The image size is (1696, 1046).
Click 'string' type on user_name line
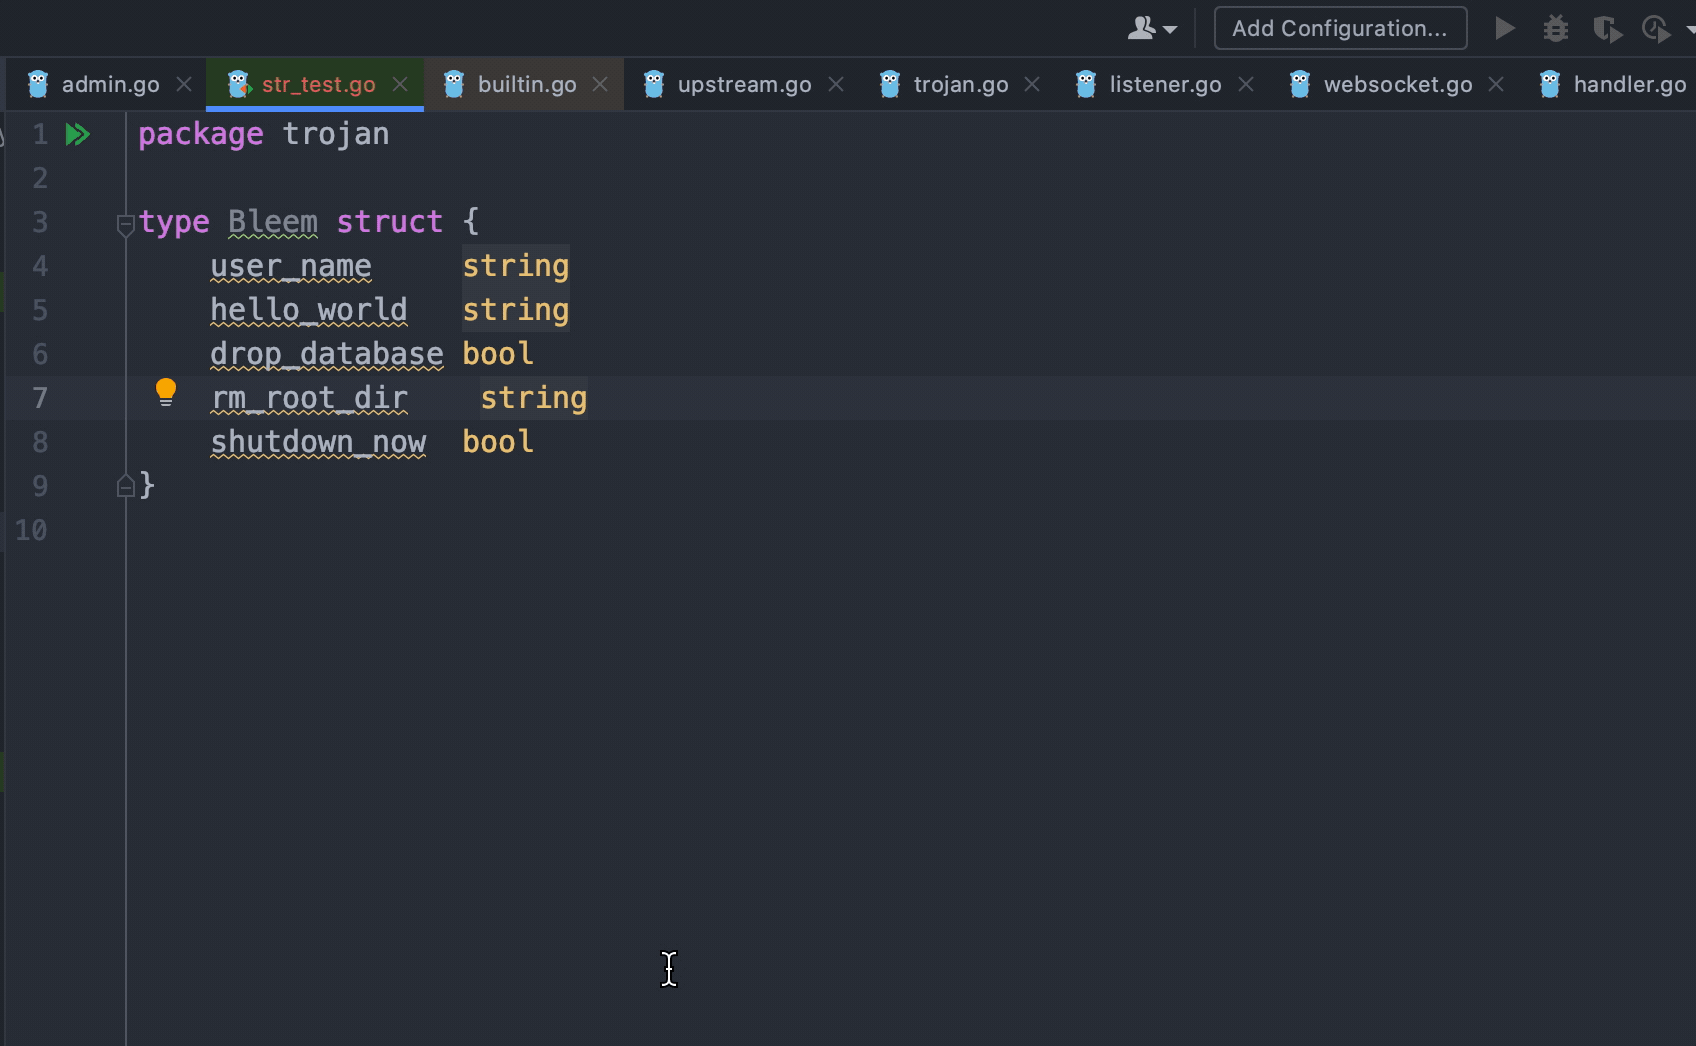[516, 266]
